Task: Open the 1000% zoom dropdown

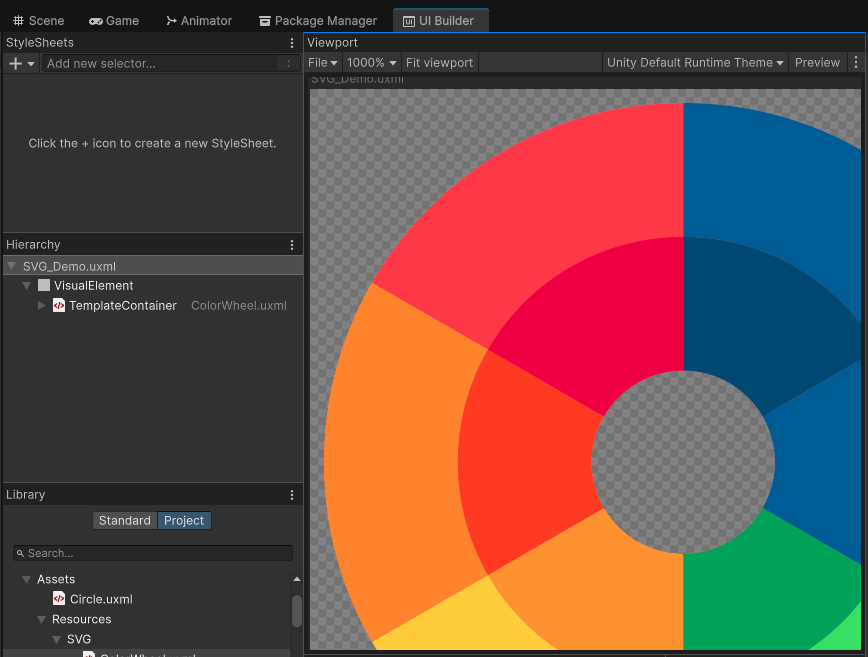Action: point(371,62)
